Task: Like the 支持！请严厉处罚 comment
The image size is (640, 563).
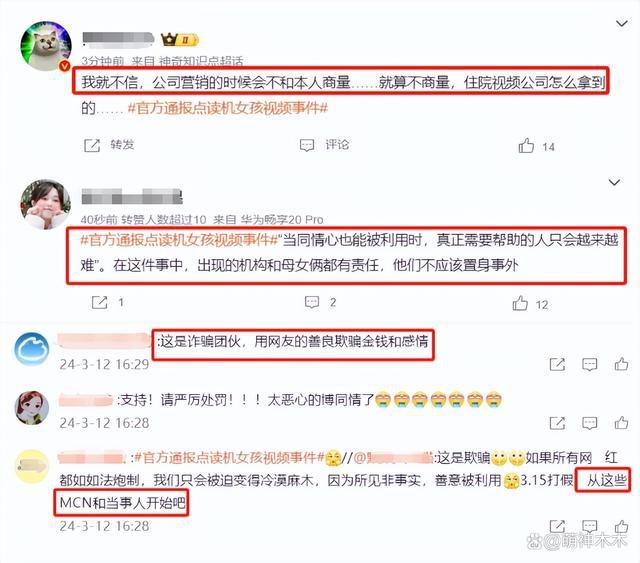Action: [x=621, y=423]
